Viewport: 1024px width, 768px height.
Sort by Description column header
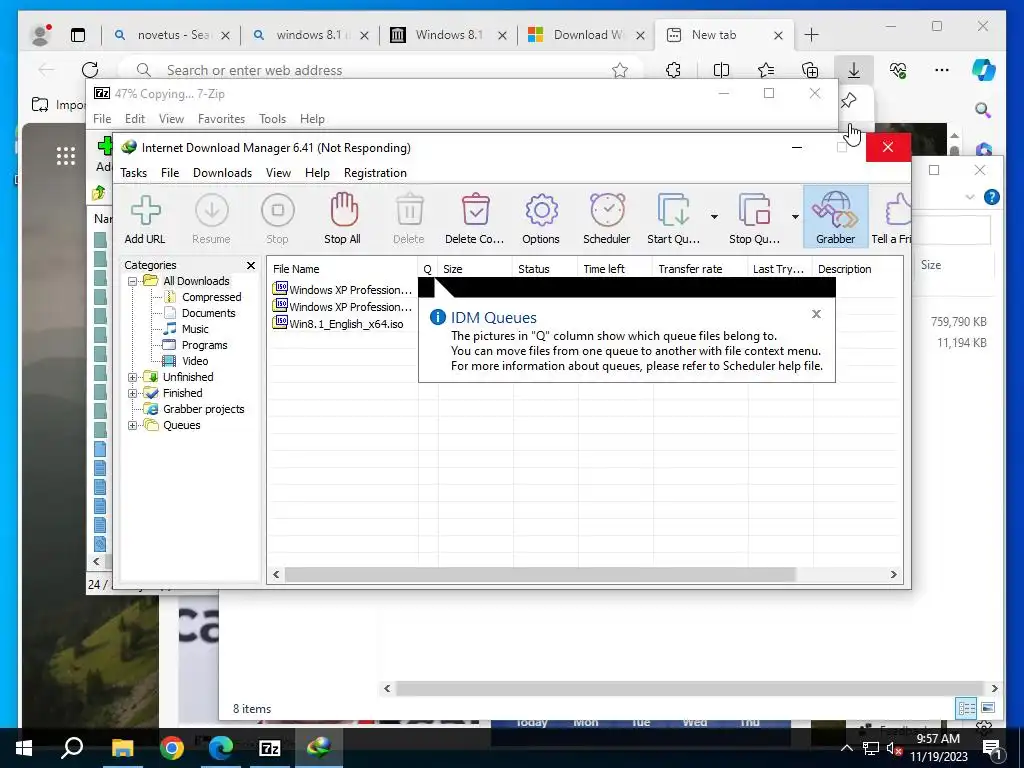(x=857, y=269)
